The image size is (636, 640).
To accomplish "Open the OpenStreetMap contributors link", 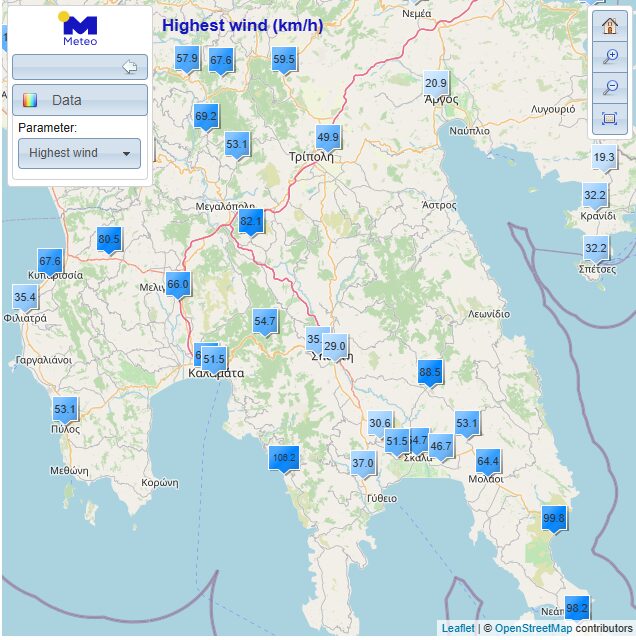I will pyautogui.click(x=533, y=628).
